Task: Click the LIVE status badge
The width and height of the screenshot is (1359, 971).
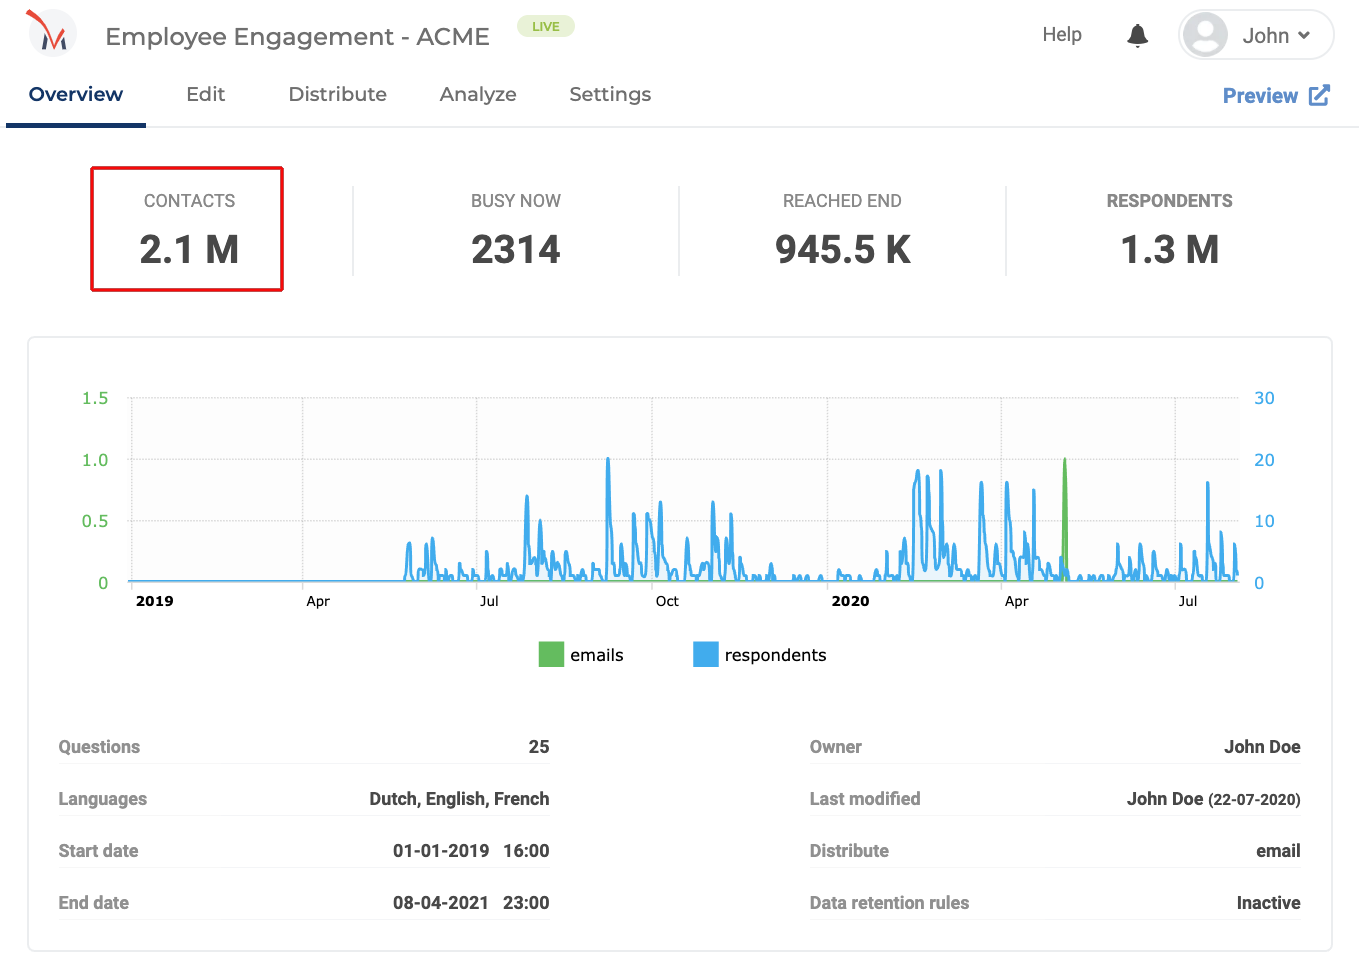Action: pos(546,26)
